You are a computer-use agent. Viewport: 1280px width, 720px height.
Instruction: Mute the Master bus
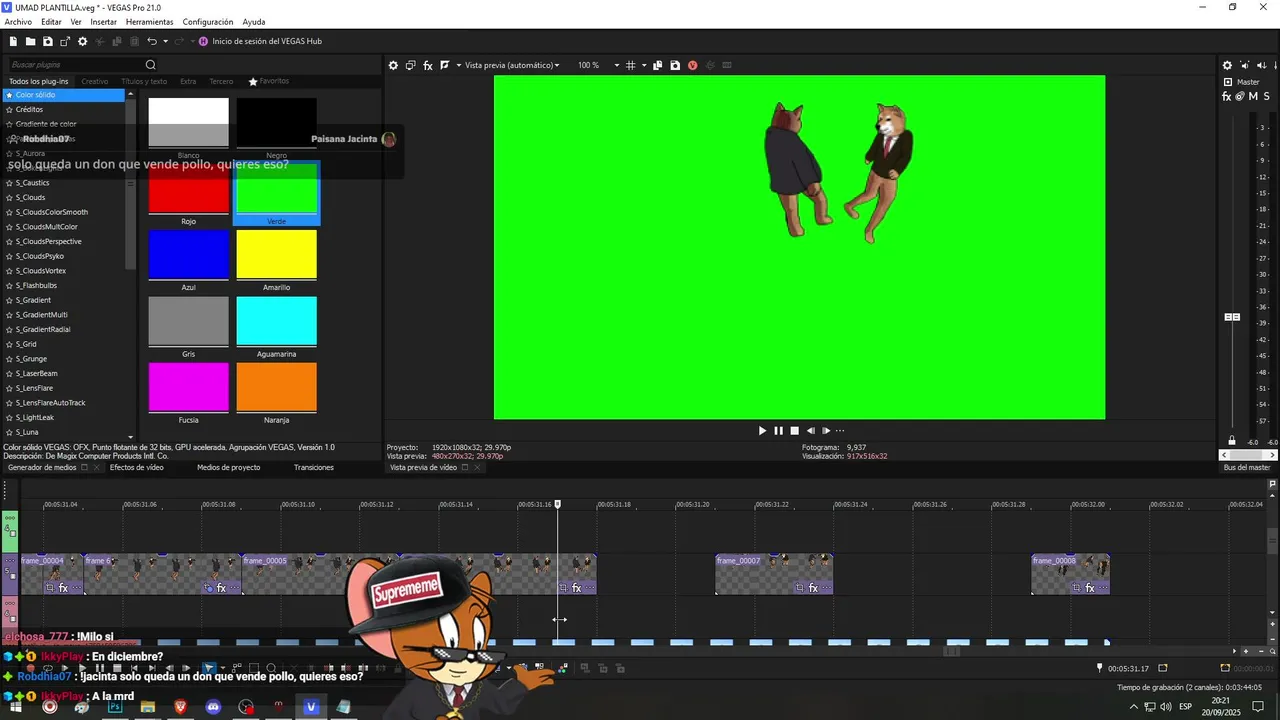1253,96
